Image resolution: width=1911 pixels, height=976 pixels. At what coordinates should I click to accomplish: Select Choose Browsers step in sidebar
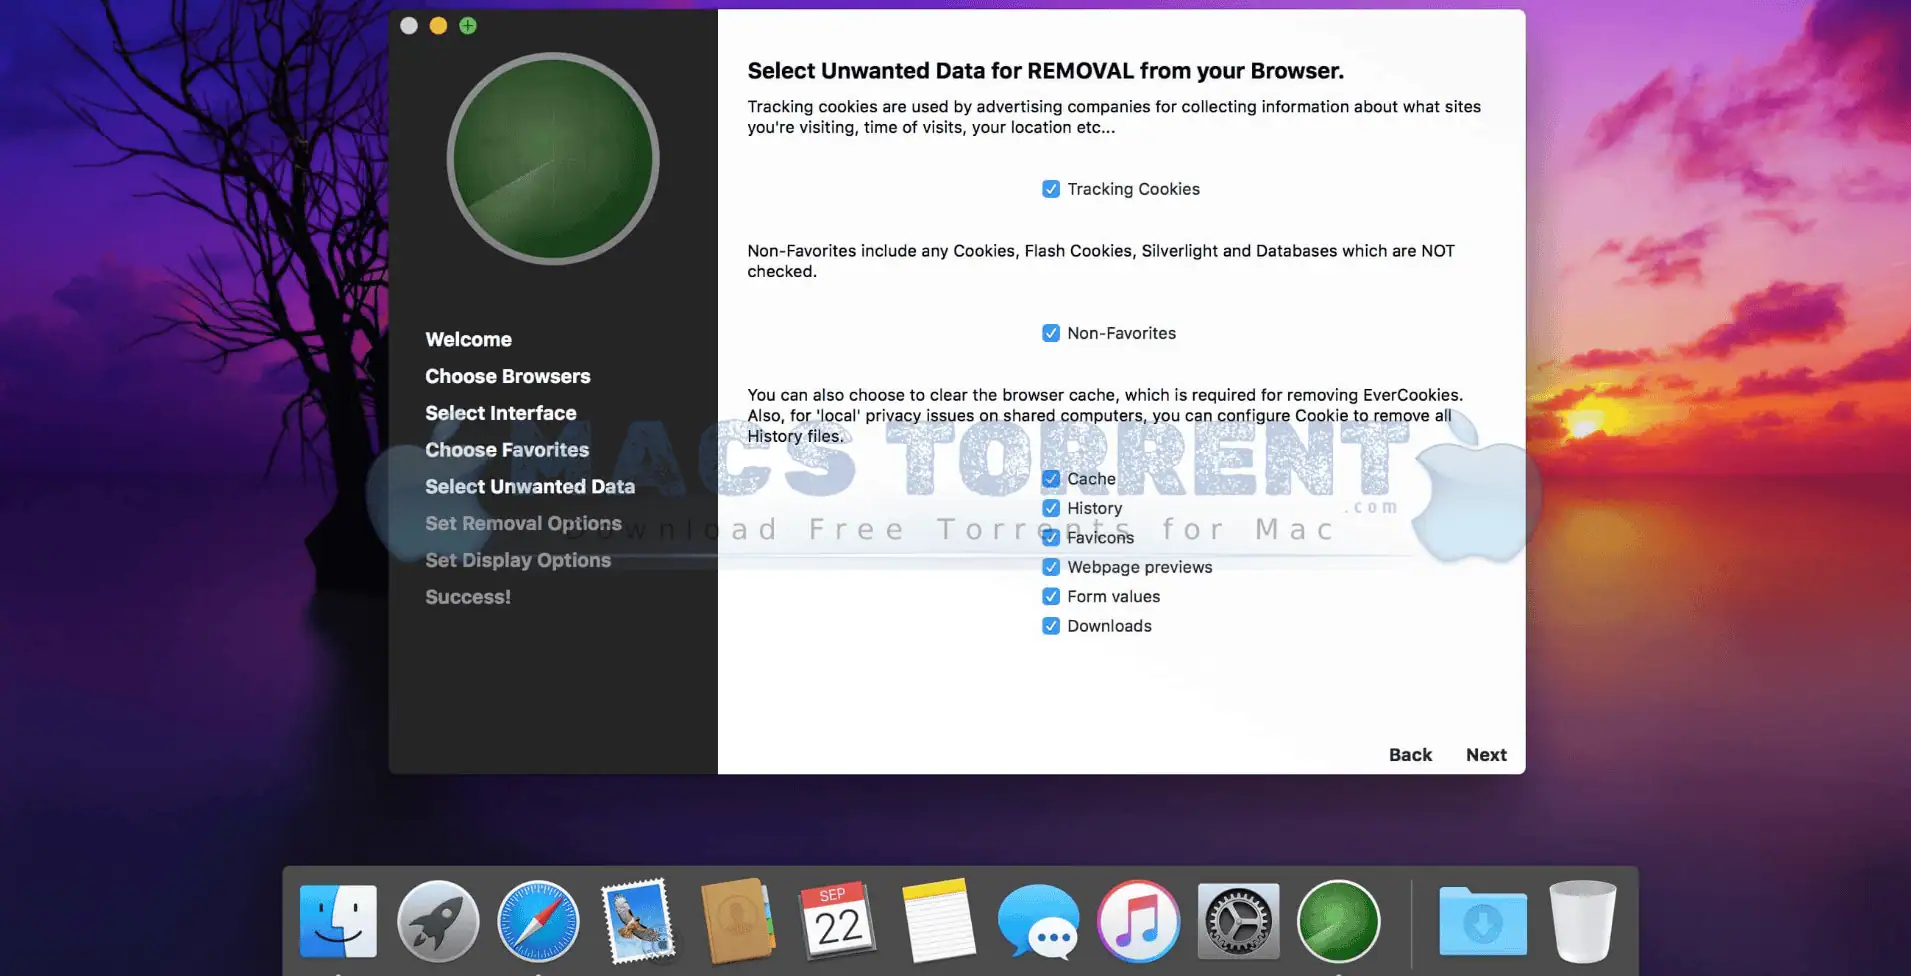(507, 376)
